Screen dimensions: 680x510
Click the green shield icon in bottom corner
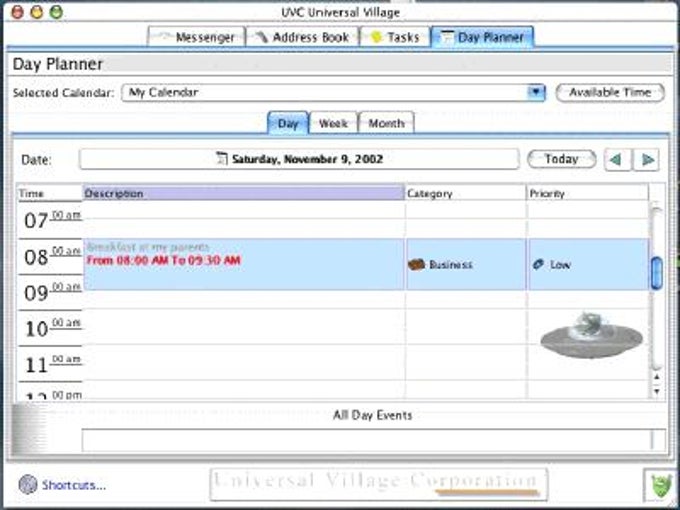(659, 484)
